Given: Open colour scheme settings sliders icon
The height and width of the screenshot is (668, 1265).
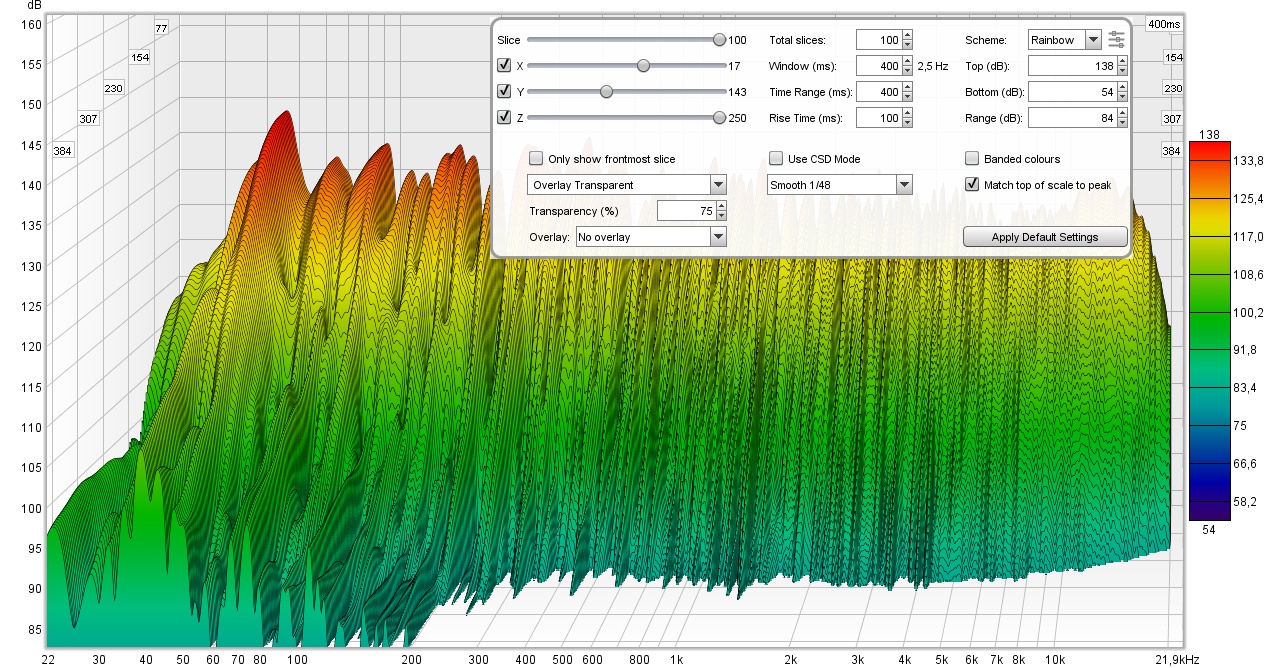Looking at the screenshot, I should [1117, 40].
